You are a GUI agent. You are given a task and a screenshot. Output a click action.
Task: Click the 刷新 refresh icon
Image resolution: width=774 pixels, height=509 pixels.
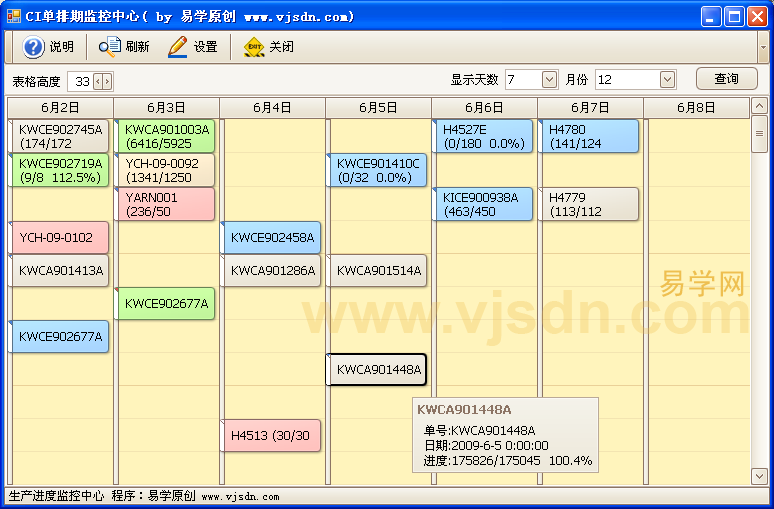pos(109,47)
